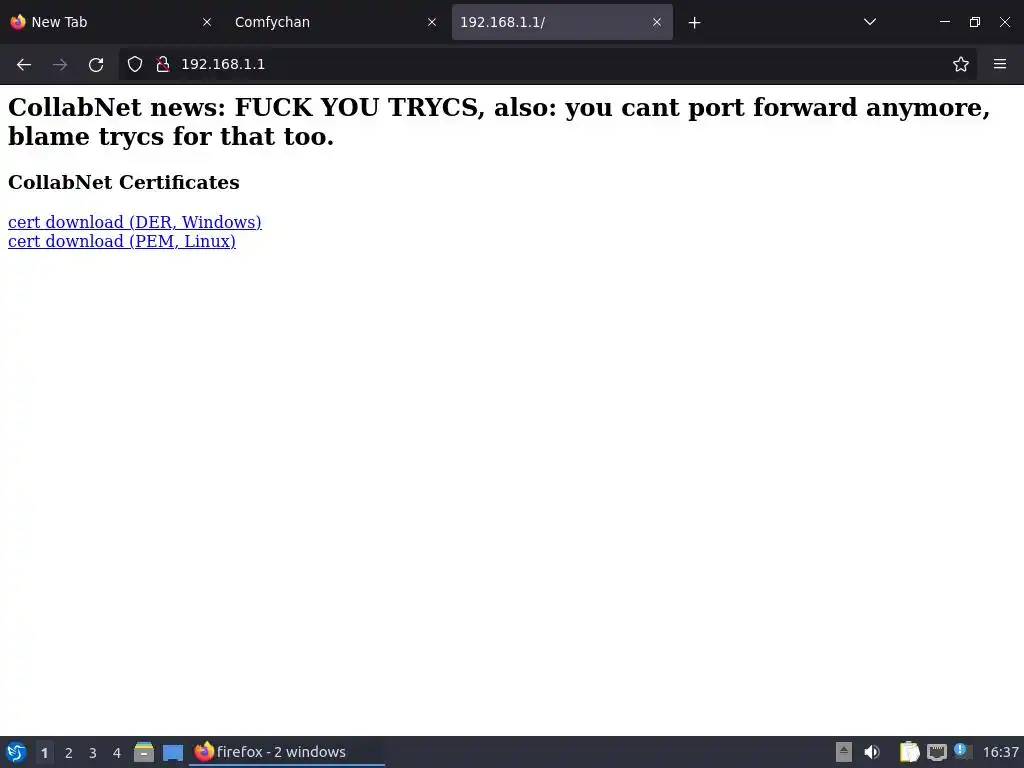Screen dimensions: 1024x768
Task: Open the clipboard manager tray icon
Action: click(x=909, y=752)
